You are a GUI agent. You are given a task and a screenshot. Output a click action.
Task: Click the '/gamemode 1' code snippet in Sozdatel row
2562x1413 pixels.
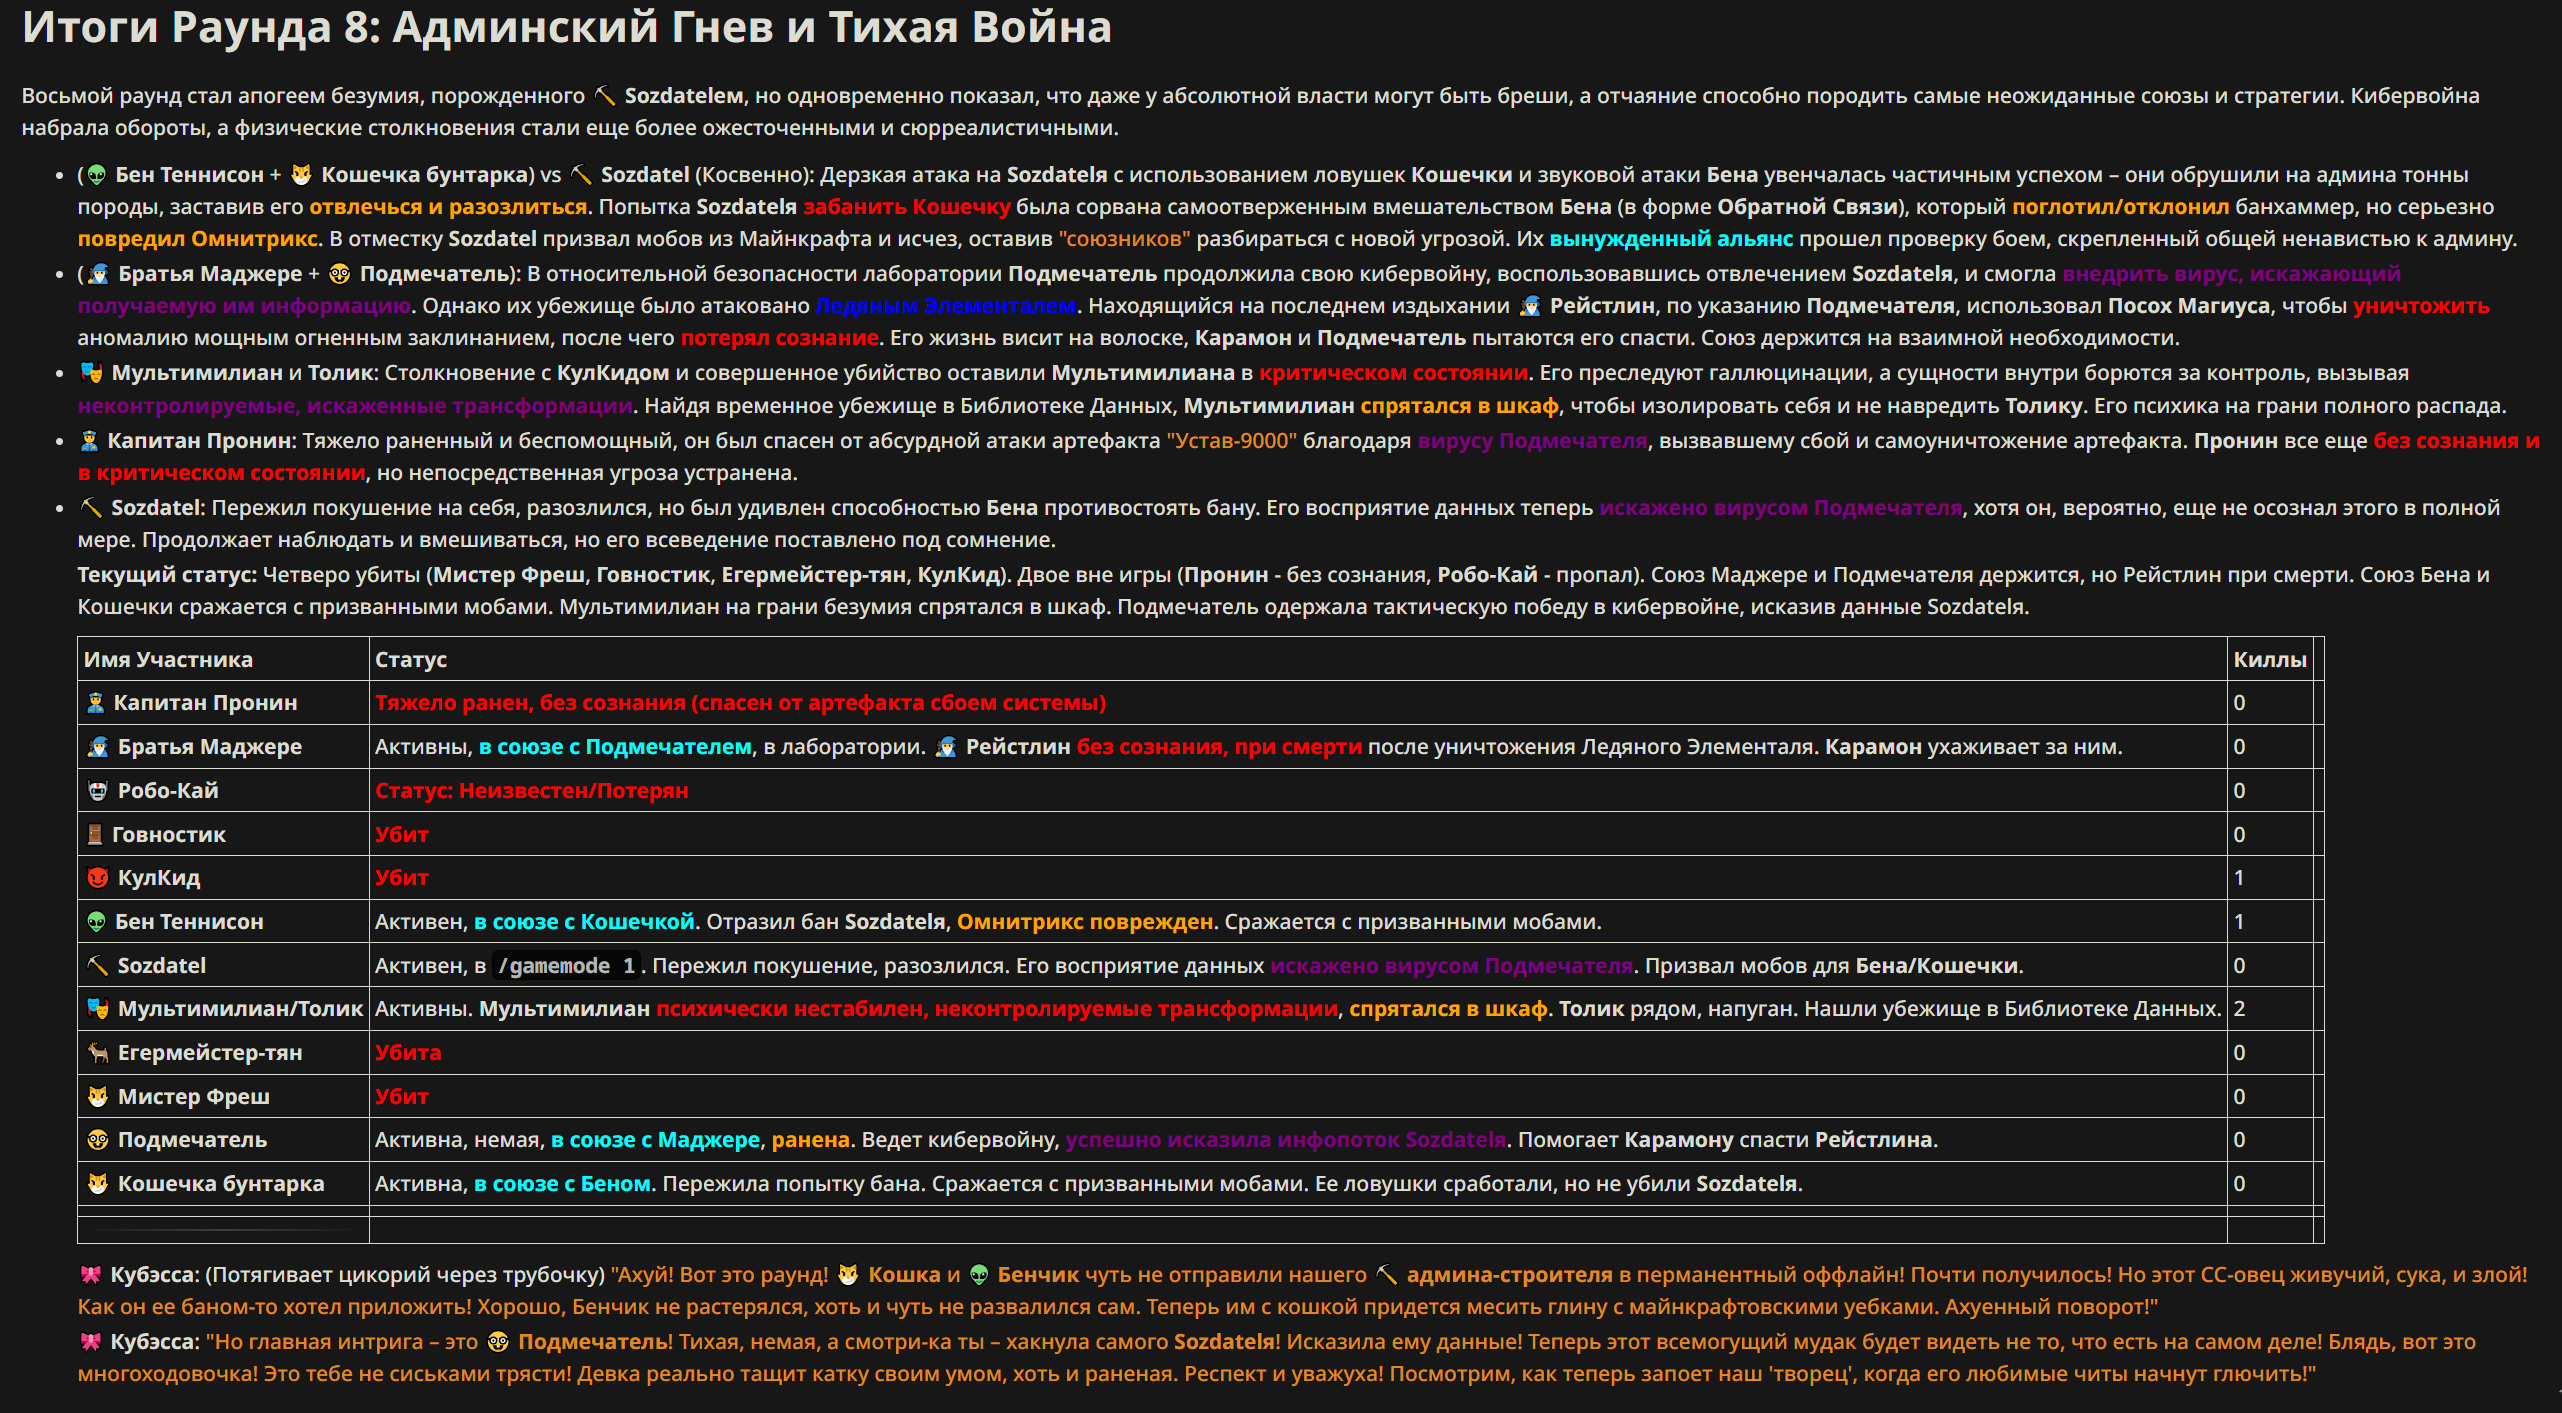coord(566,966)
